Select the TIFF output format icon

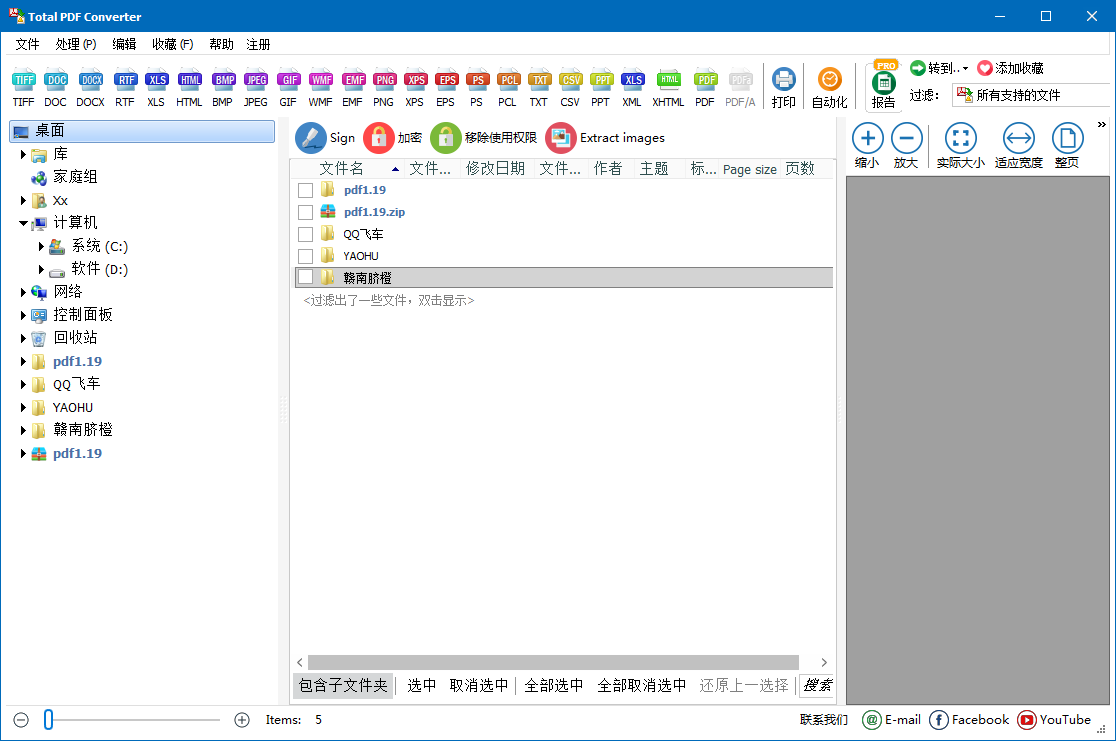24,81
